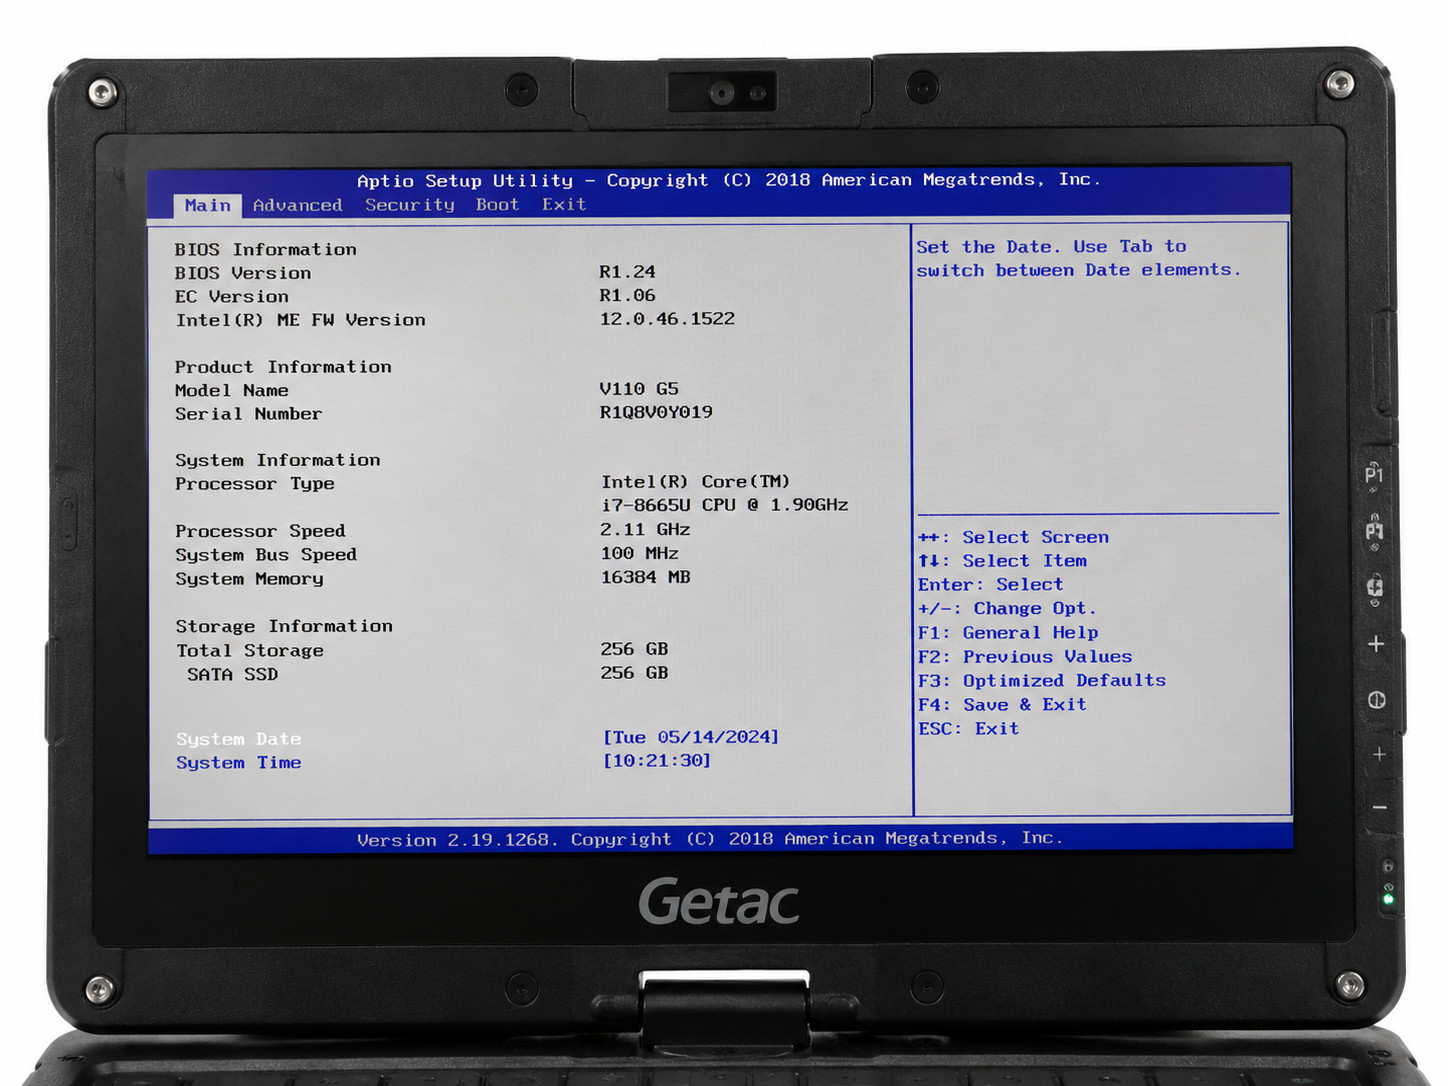This screenshot has width=1448, height=1086.
Task: Click the System Information heading
Action: pyautogui.click(x=277, y=460)
